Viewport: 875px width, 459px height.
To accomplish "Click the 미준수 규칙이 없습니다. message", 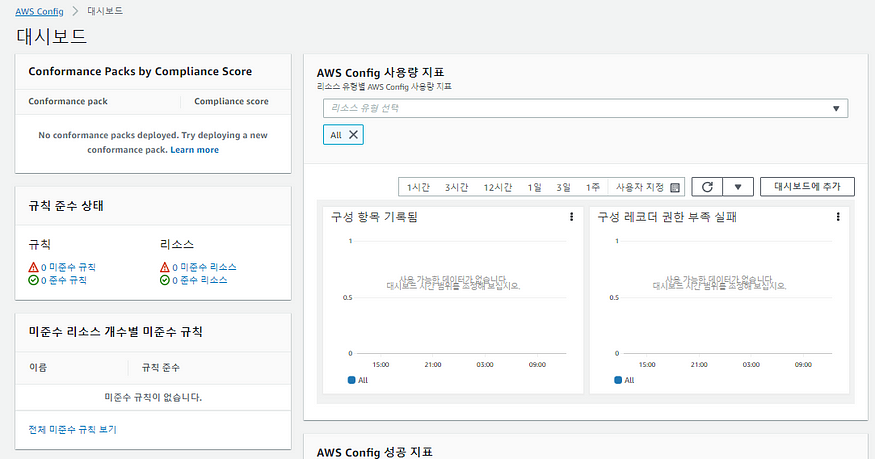I will point(153,397).
